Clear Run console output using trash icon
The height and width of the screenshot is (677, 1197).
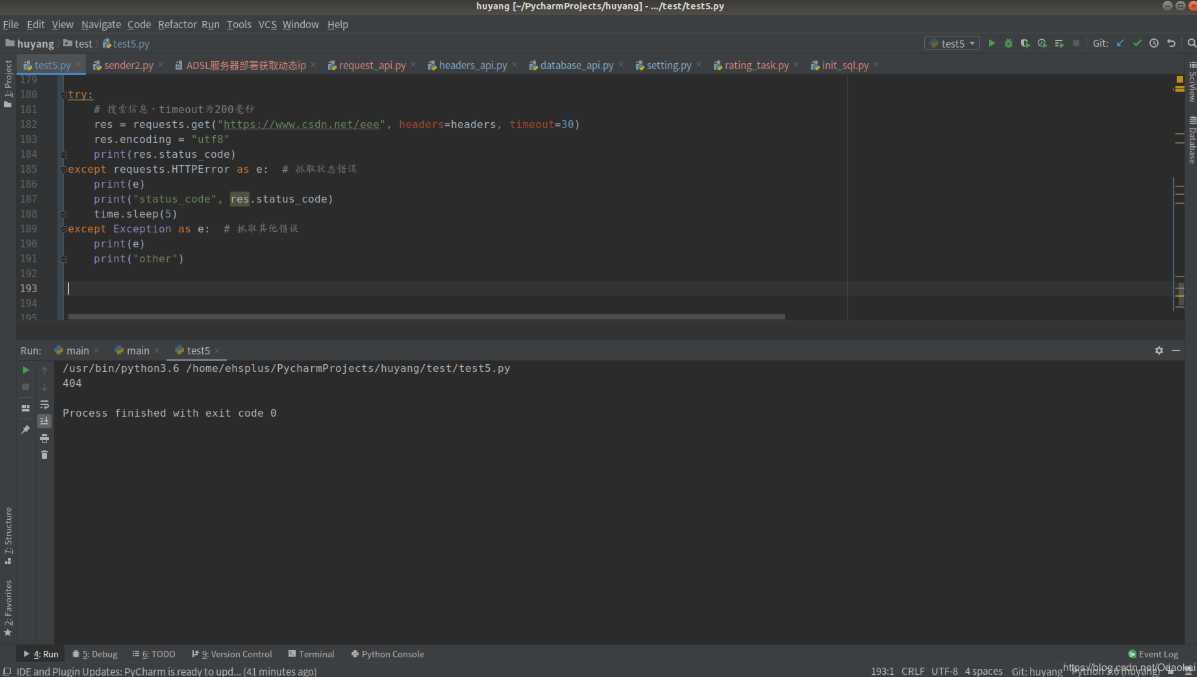point(44,455)
